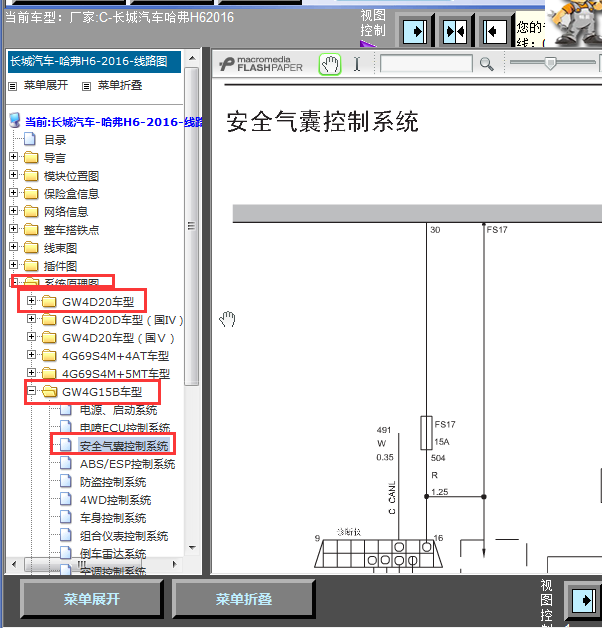Click the page icon for 4WD控制系统
This screenshot has width=602, height=628.
click(66, 499)
